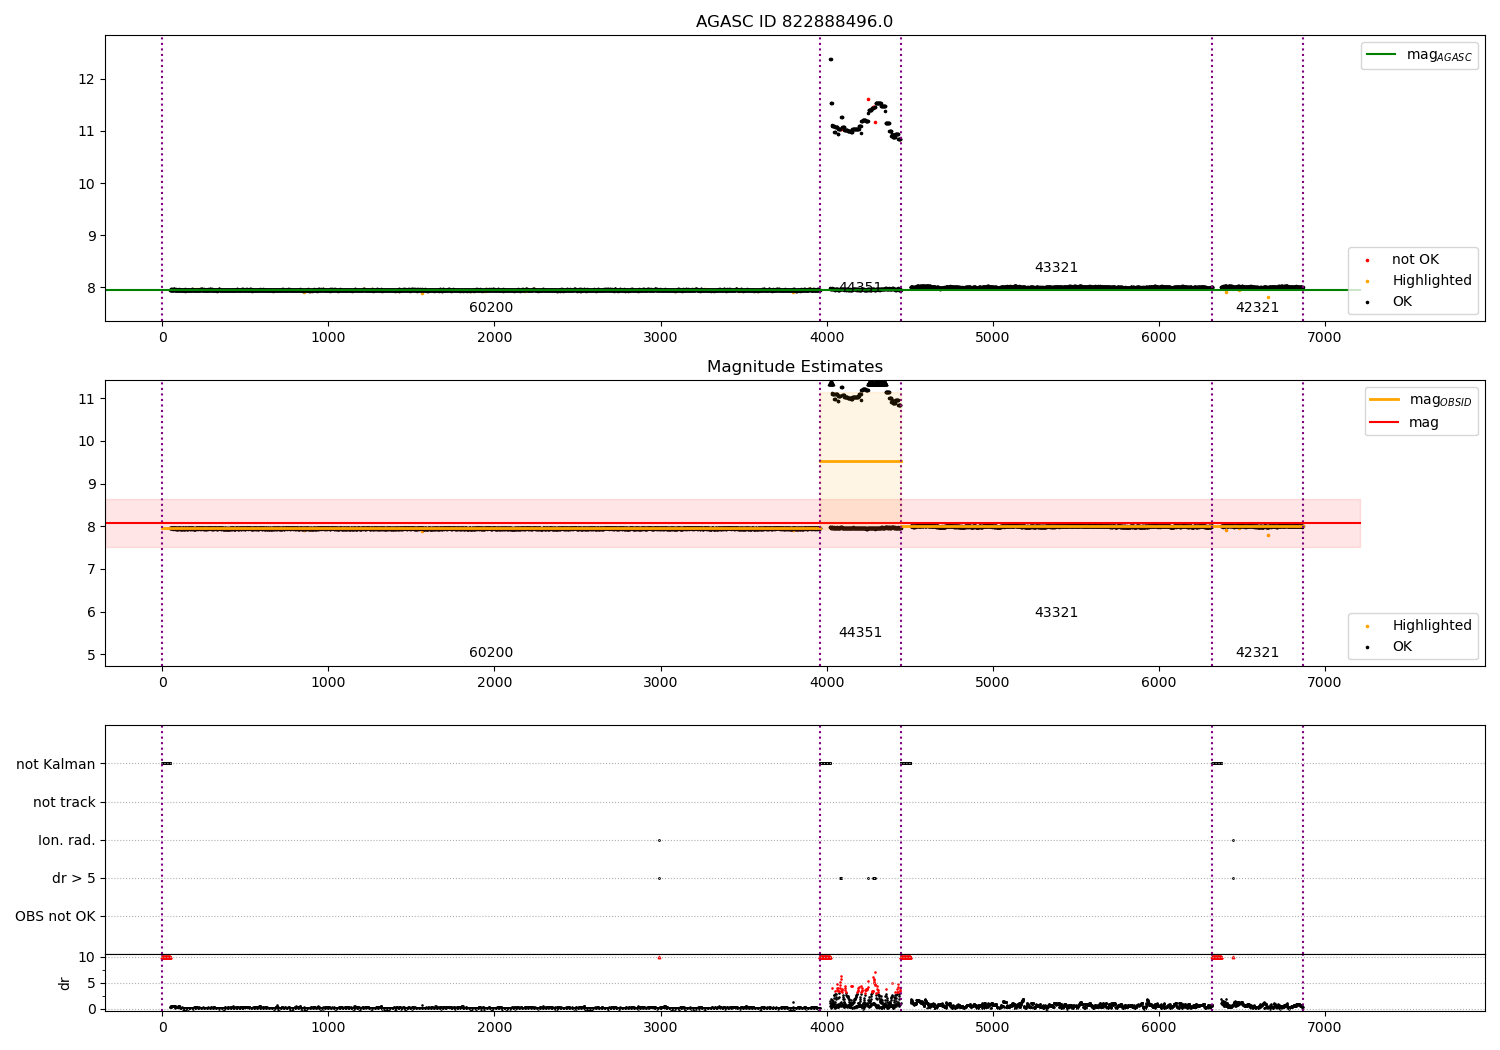The width and height of the screenshot is (1500, 1050).
Task: Click the 43321 label in Magnitude Estimates plot
Action: pos(1056,613)
